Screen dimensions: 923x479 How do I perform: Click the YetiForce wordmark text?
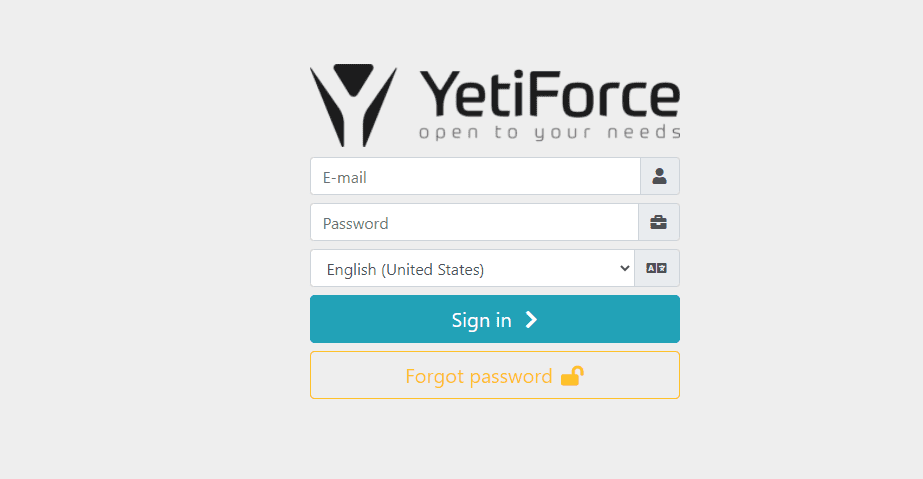pos(549,95)
